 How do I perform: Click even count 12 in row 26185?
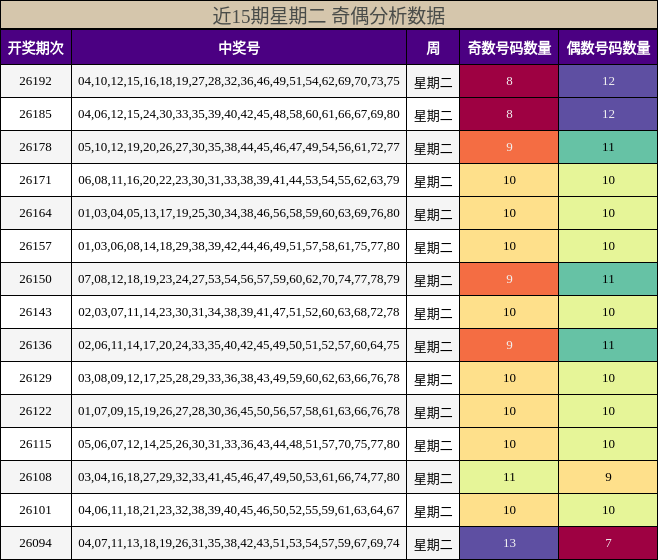pyautogui.click(x=608, y=114)
